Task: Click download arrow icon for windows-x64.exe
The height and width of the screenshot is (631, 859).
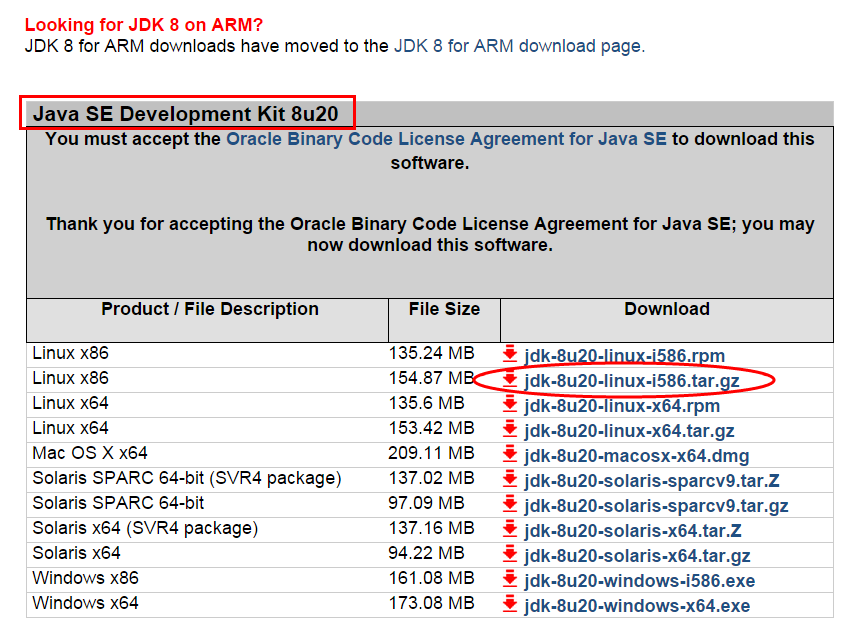Action: click(510, 604)
